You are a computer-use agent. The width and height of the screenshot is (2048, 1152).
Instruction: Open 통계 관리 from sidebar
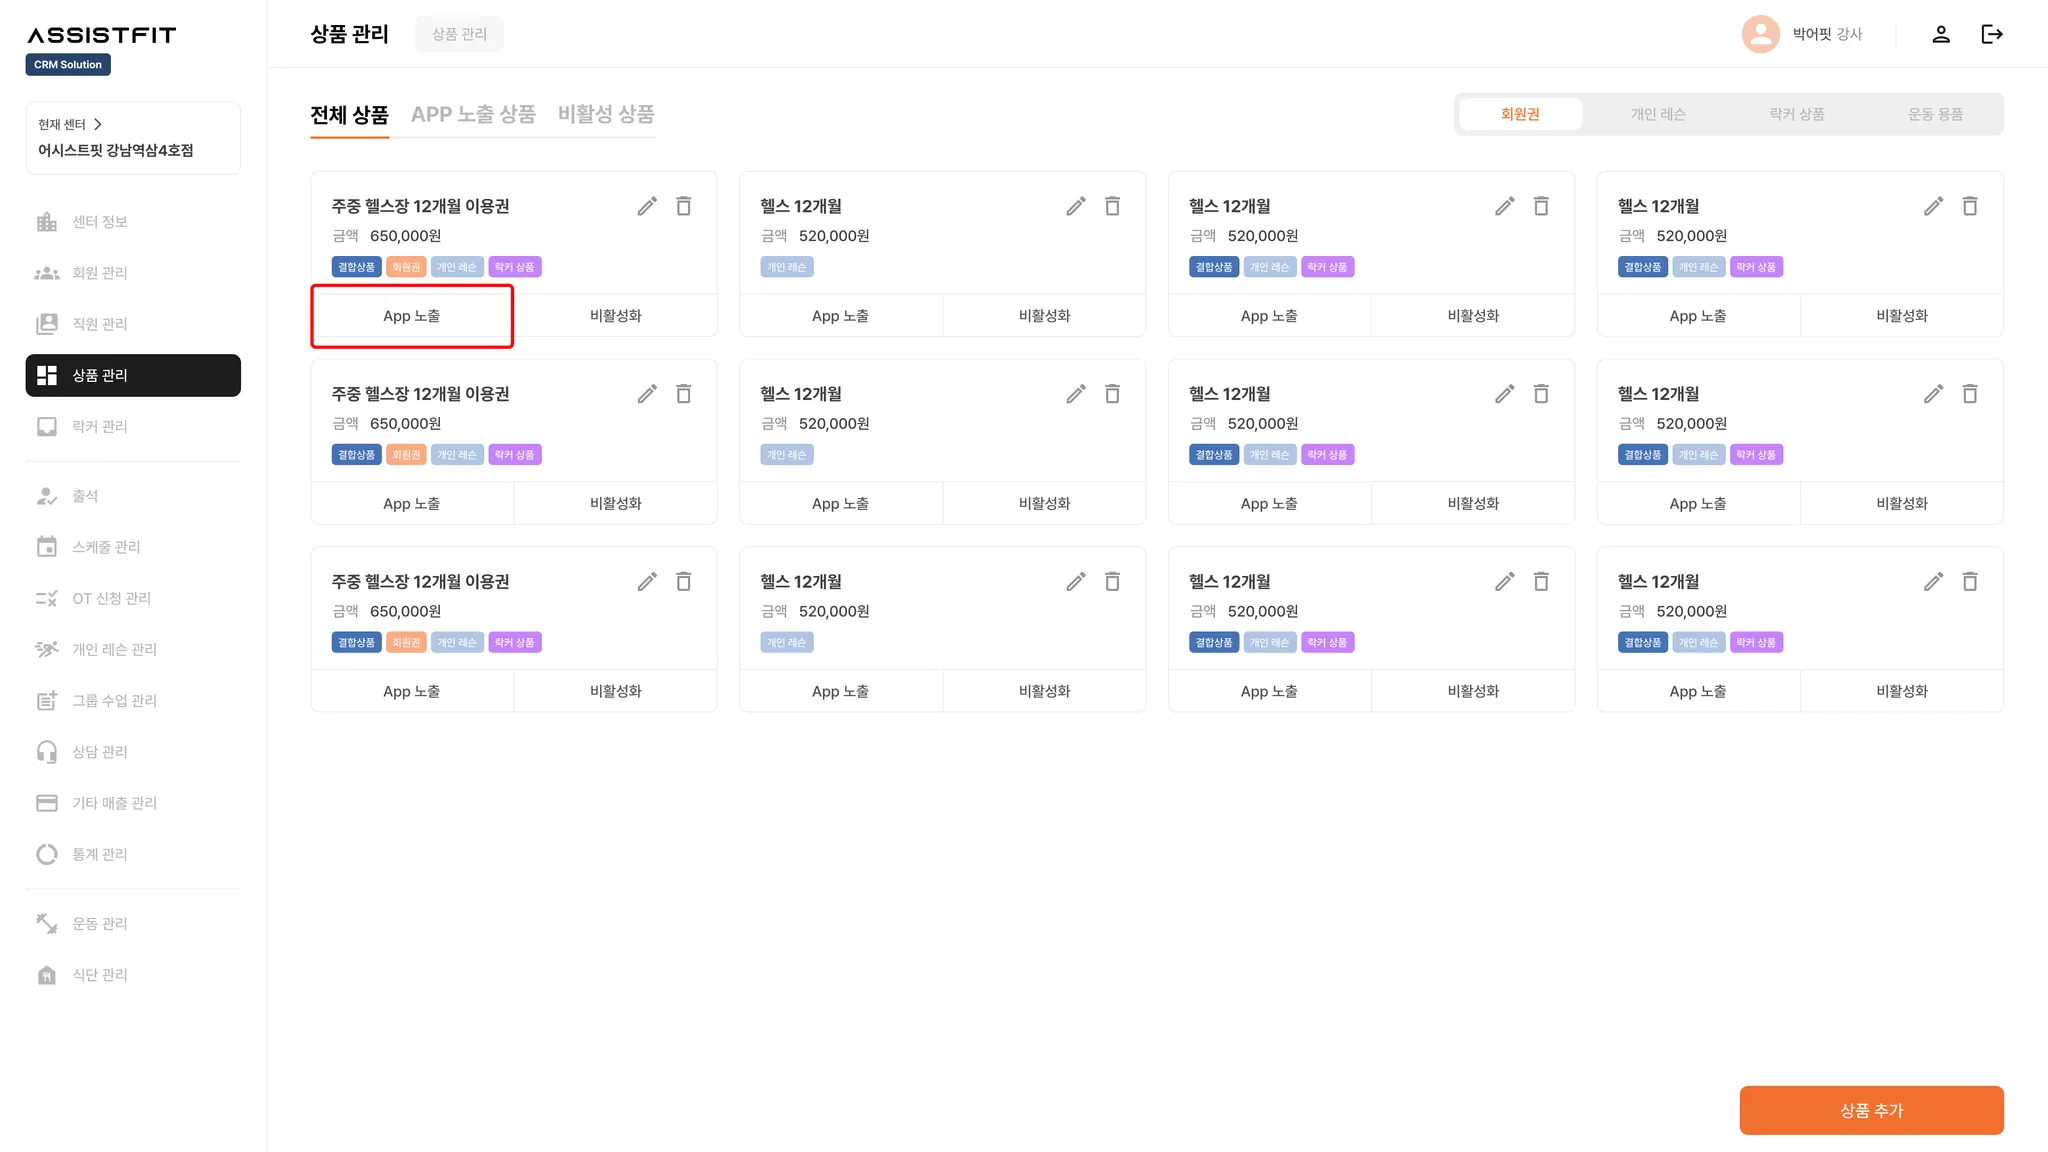[x=99, y=854]
